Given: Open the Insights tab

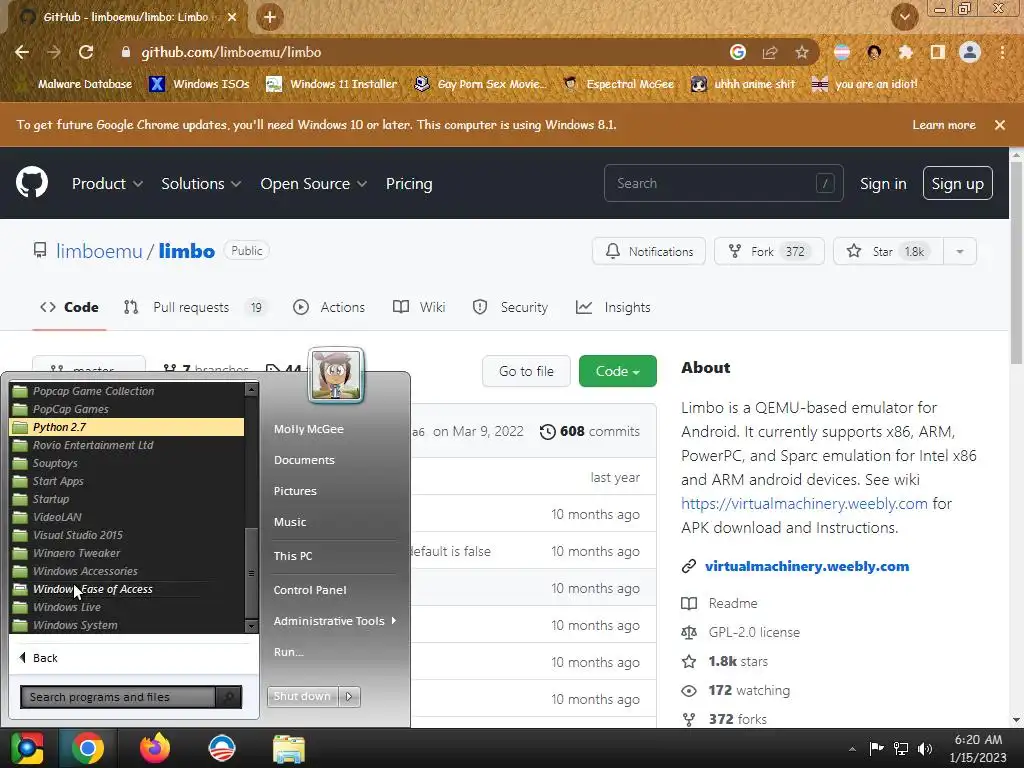Looking at the screenshot, I should [x=613, y=307].
